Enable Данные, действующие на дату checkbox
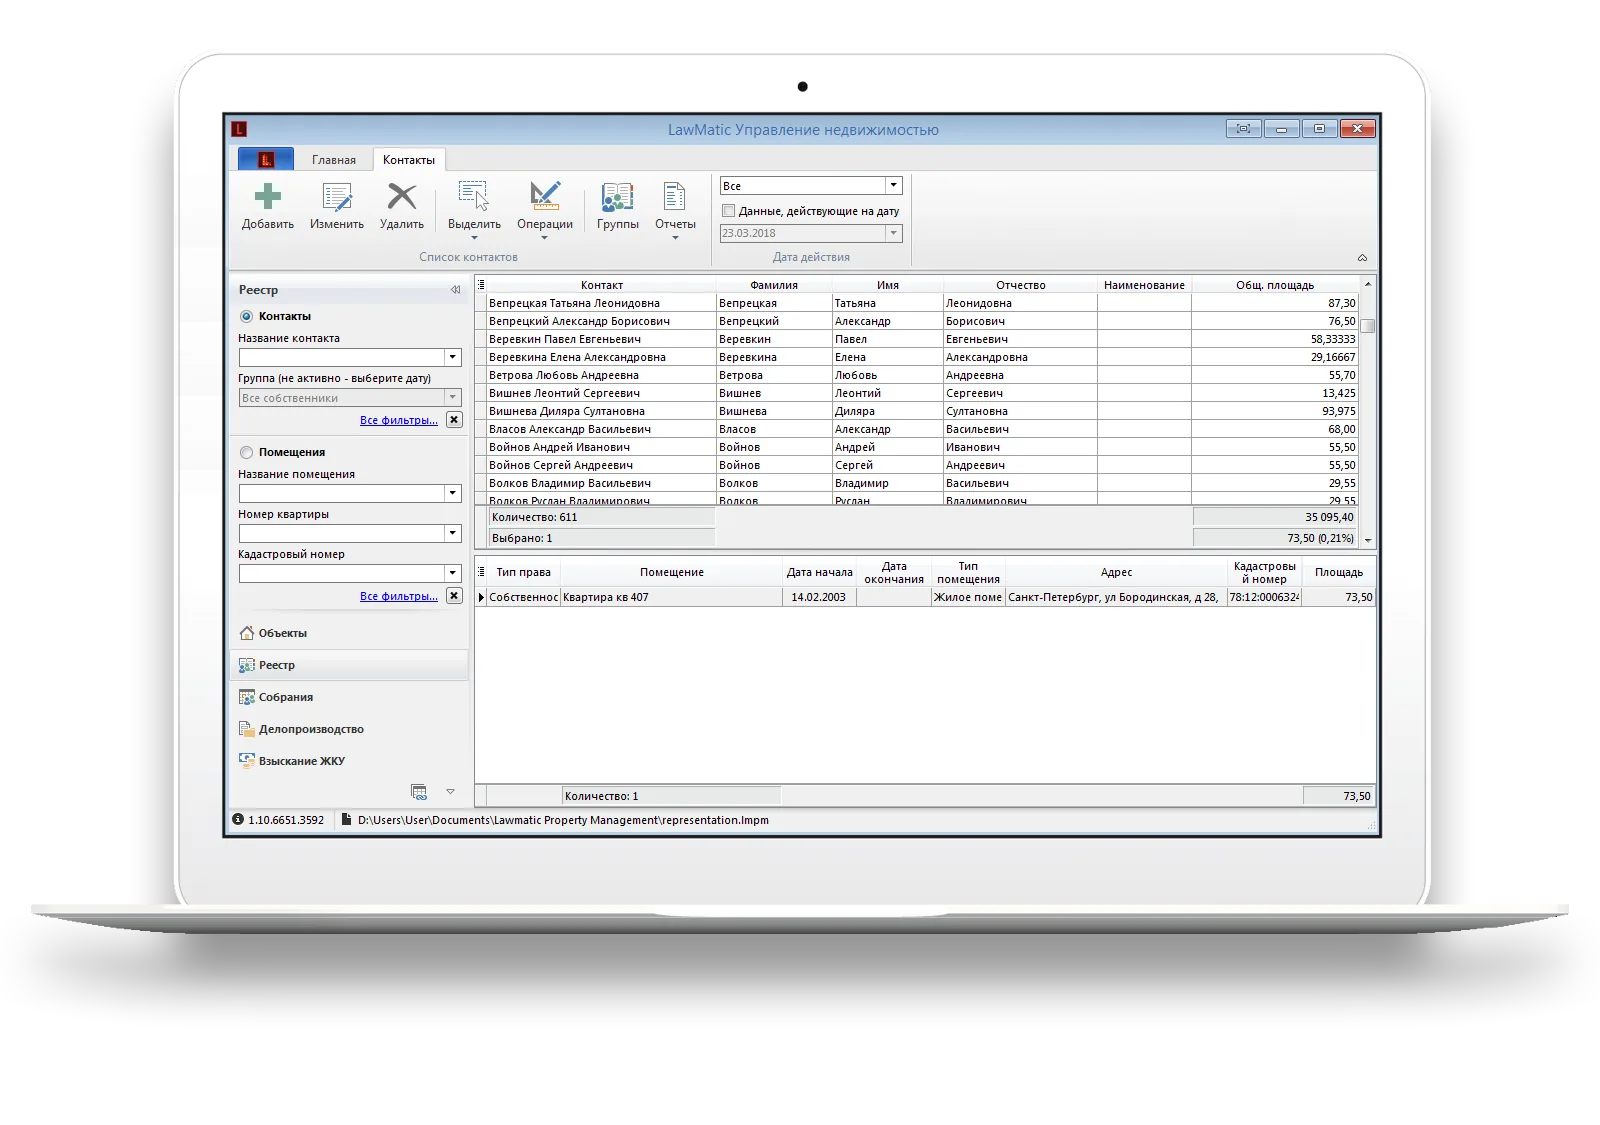The image size is (1600, 1125). click(x=728, y=211)
